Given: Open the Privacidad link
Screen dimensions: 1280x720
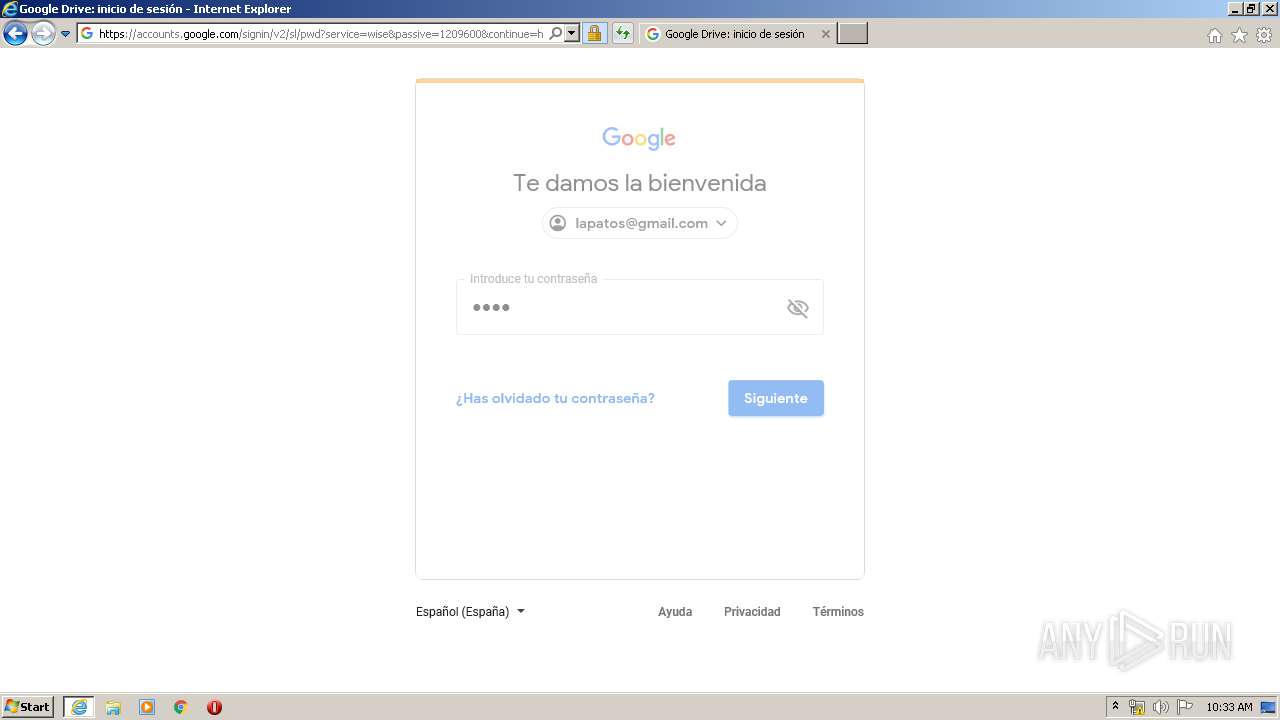Looking at the screenshot, I should (x=752, y=612).
